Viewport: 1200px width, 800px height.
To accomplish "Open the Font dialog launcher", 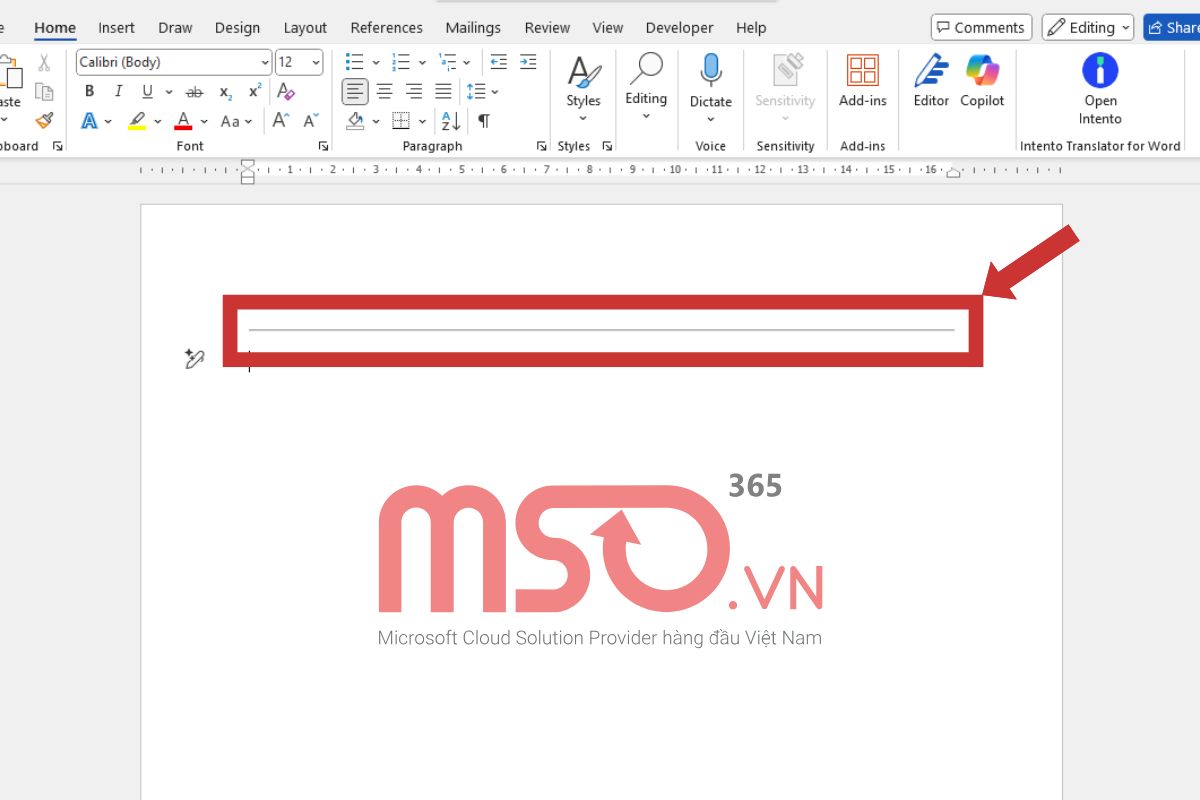I will [323, 146].
